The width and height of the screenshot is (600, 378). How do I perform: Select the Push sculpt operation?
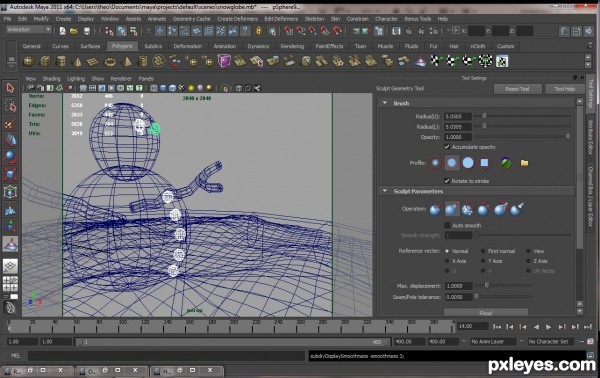[435, 210]
